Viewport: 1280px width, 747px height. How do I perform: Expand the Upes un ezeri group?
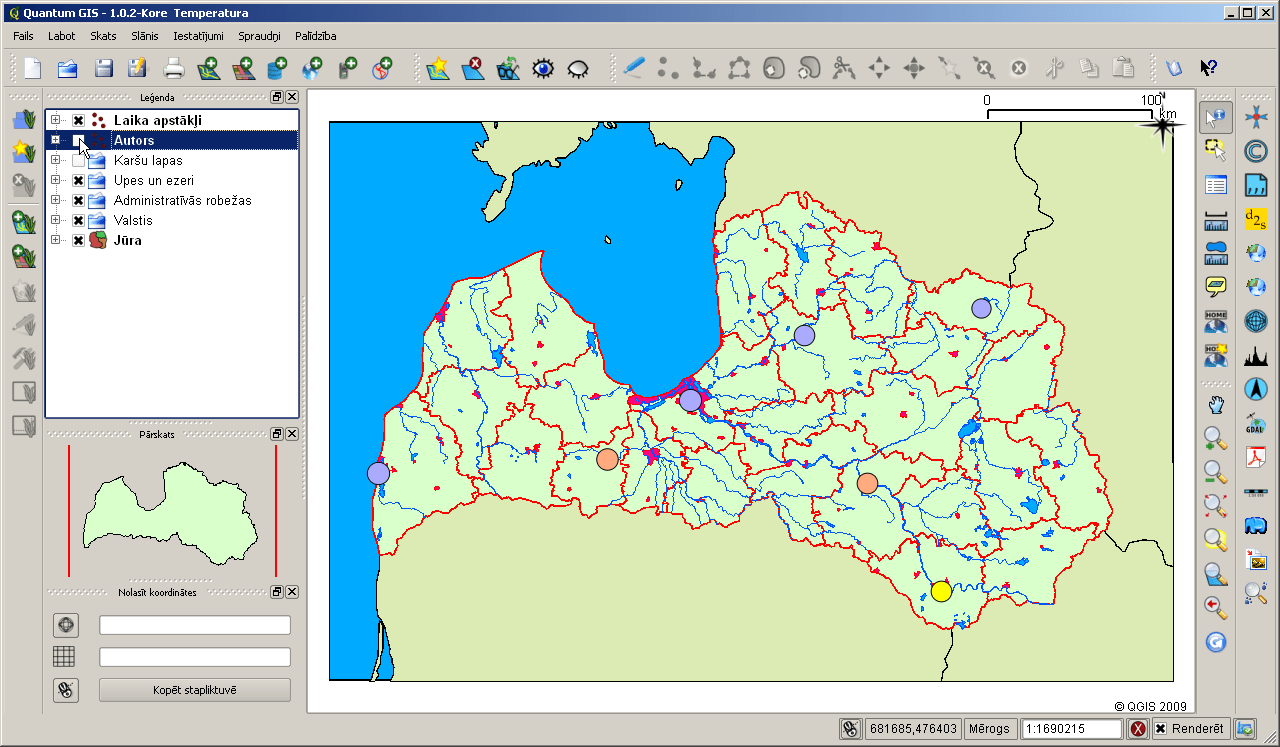tap(56, 180)
